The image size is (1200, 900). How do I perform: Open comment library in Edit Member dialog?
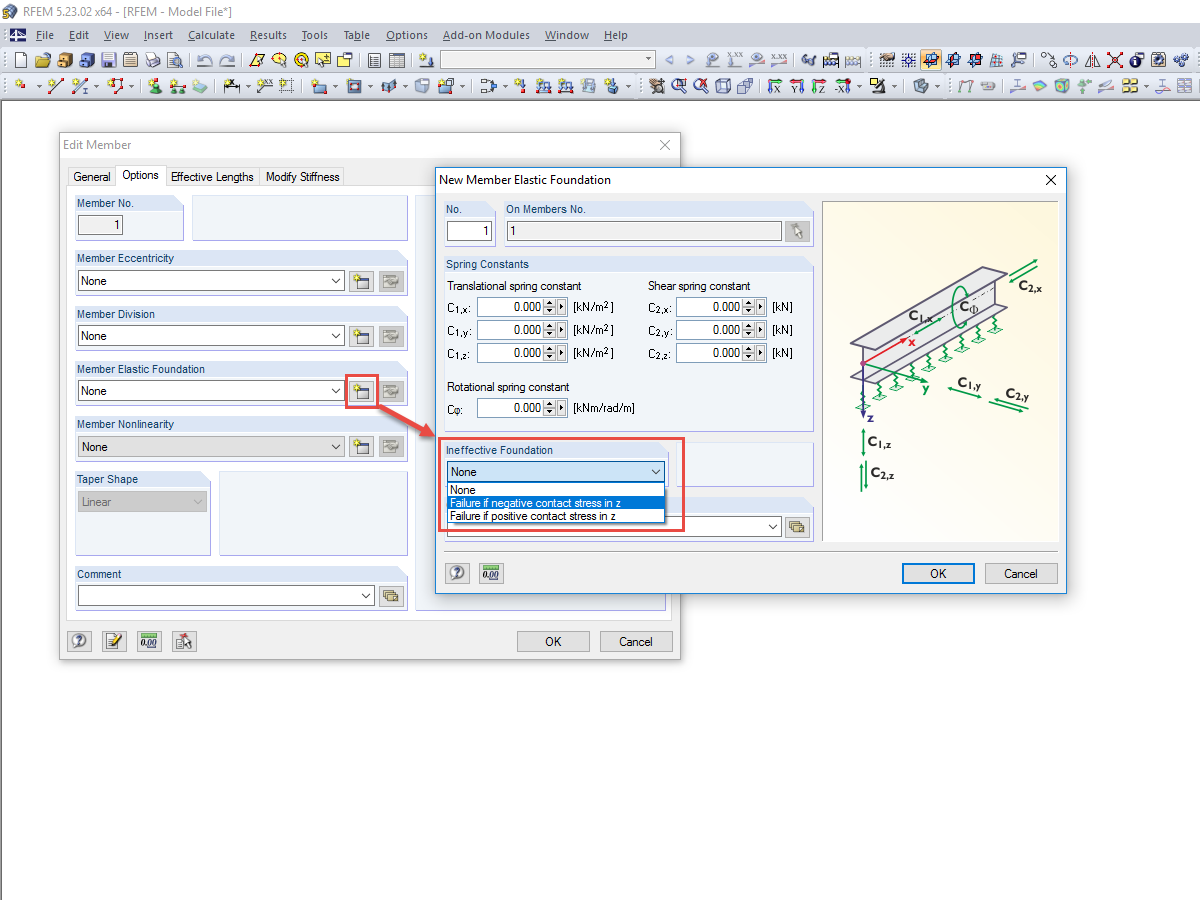(391, 596)
